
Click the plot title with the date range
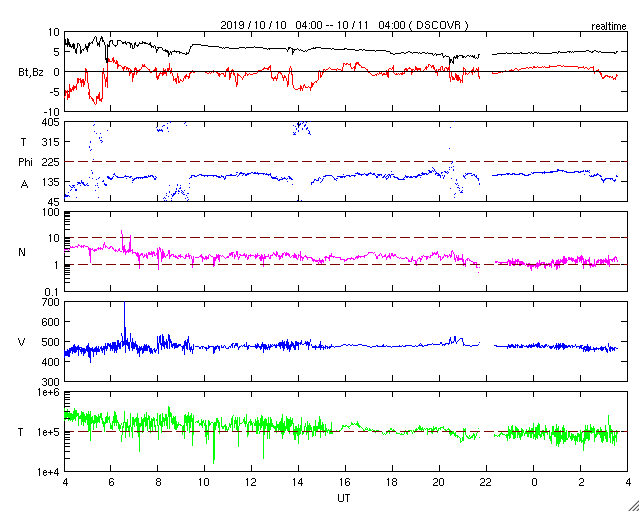344,25
